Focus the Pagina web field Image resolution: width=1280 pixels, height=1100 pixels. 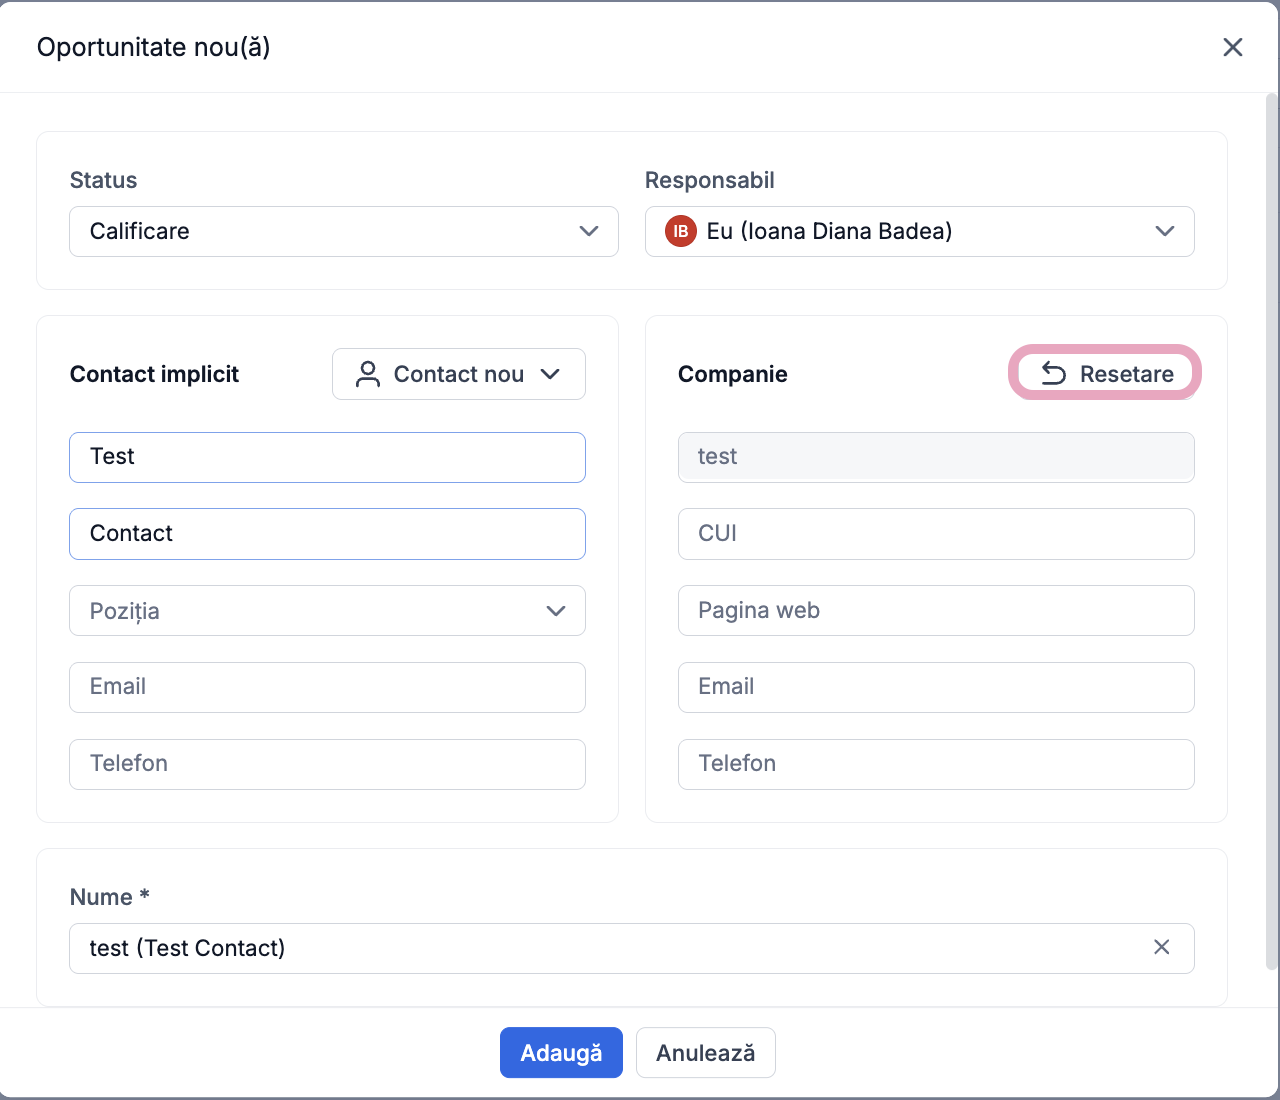[936, 611]
